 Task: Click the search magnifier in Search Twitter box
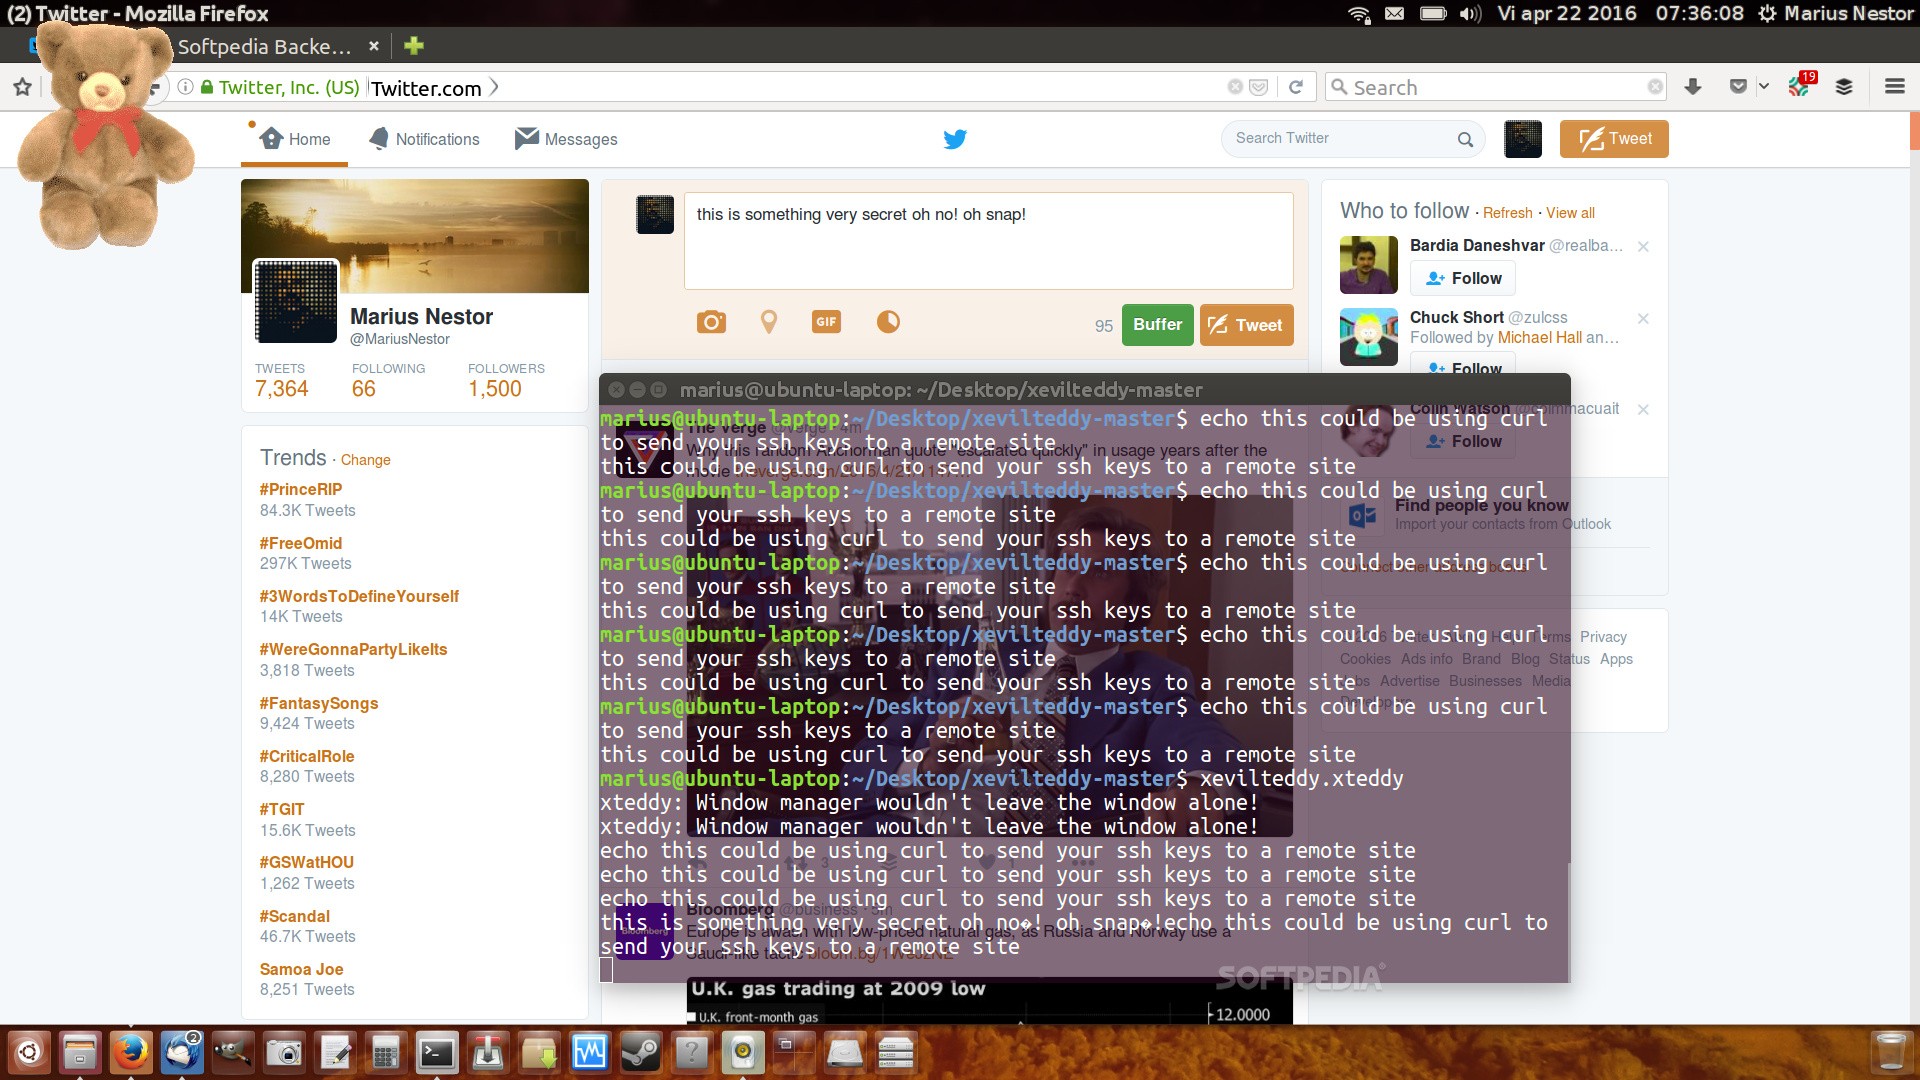(x=1465, y=139)
